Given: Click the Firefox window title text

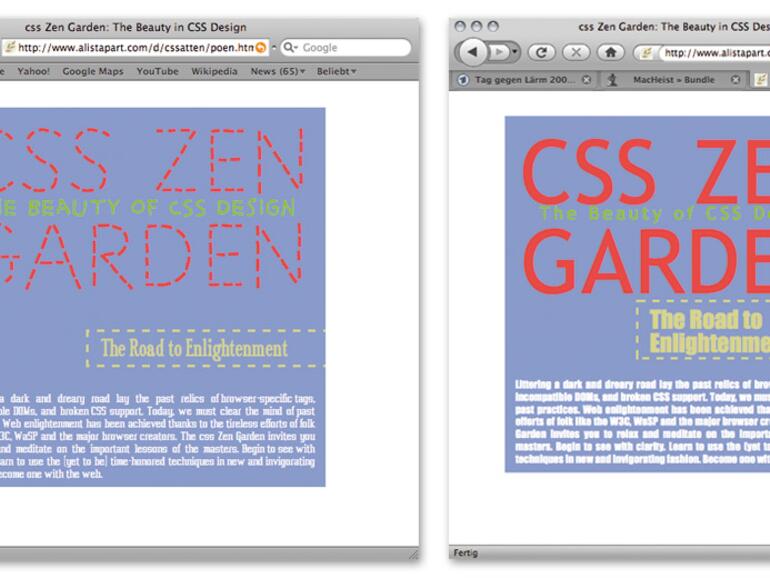Looking at the screenshot, I should (x=674, y=27).
